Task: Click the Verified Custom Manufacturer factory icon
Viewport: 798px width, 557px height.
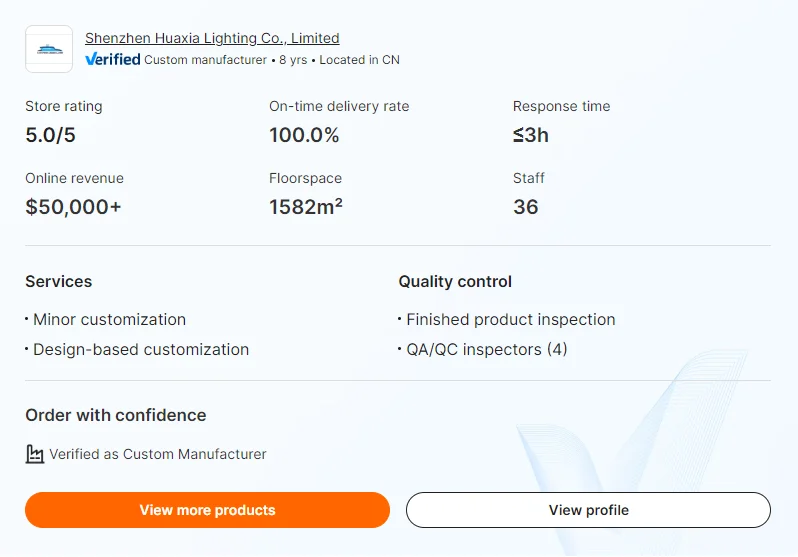Action: (35, 454)
